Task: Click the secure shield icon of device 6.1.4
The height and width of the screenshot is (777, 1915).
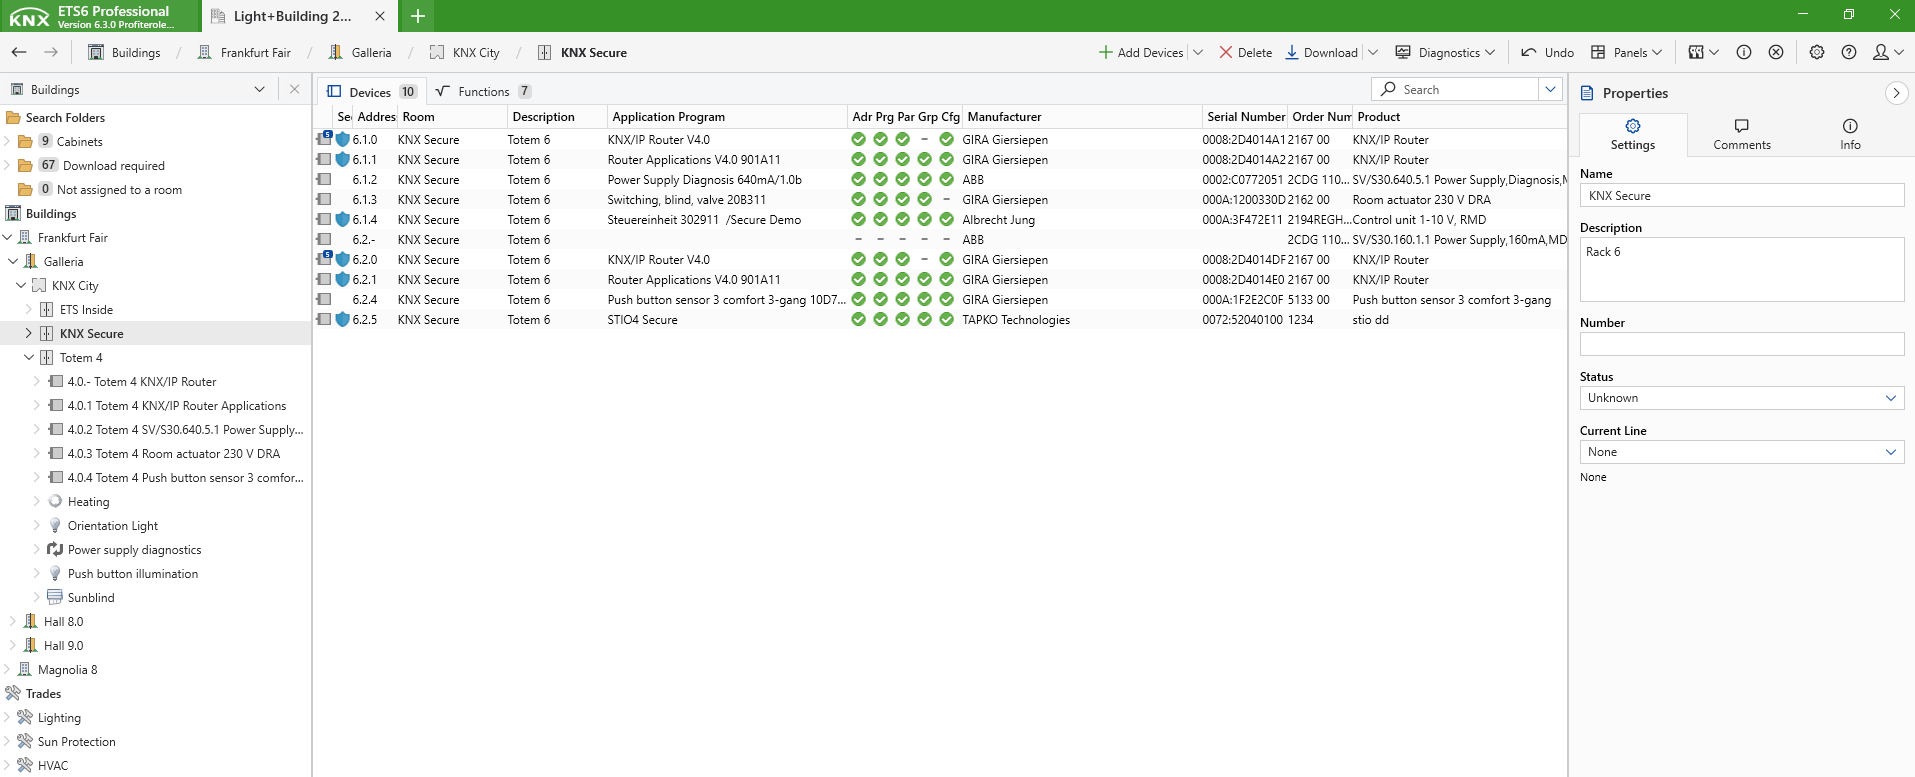Action: click(342, 220)
